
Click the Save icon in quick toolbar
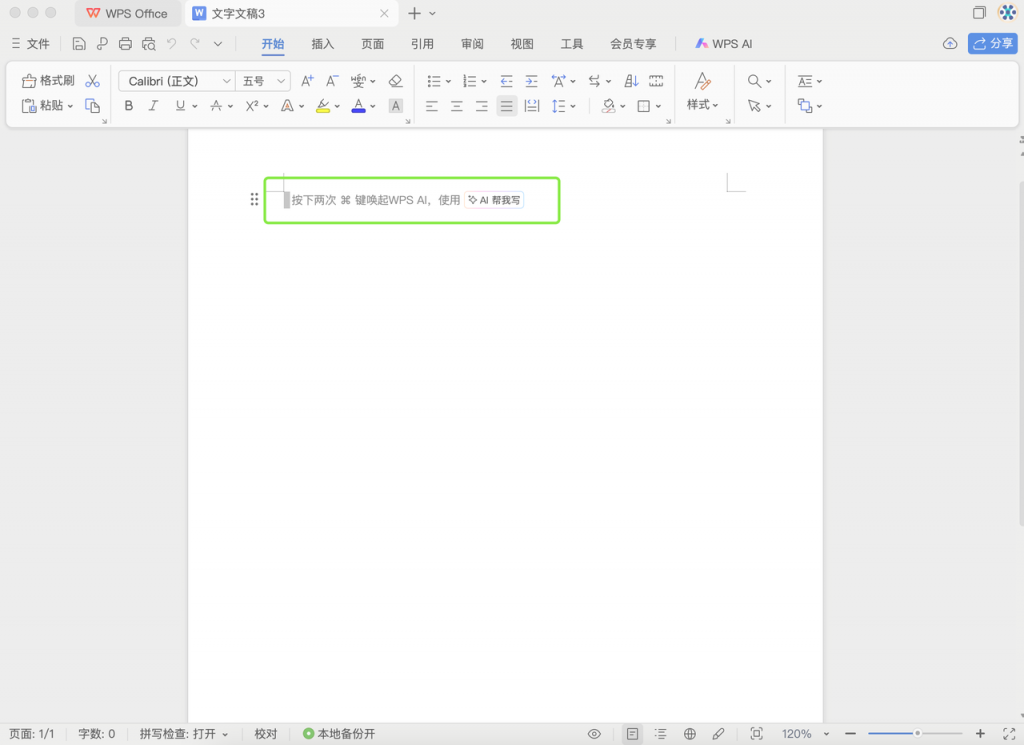pyautogui.click(x=78, y=44)
